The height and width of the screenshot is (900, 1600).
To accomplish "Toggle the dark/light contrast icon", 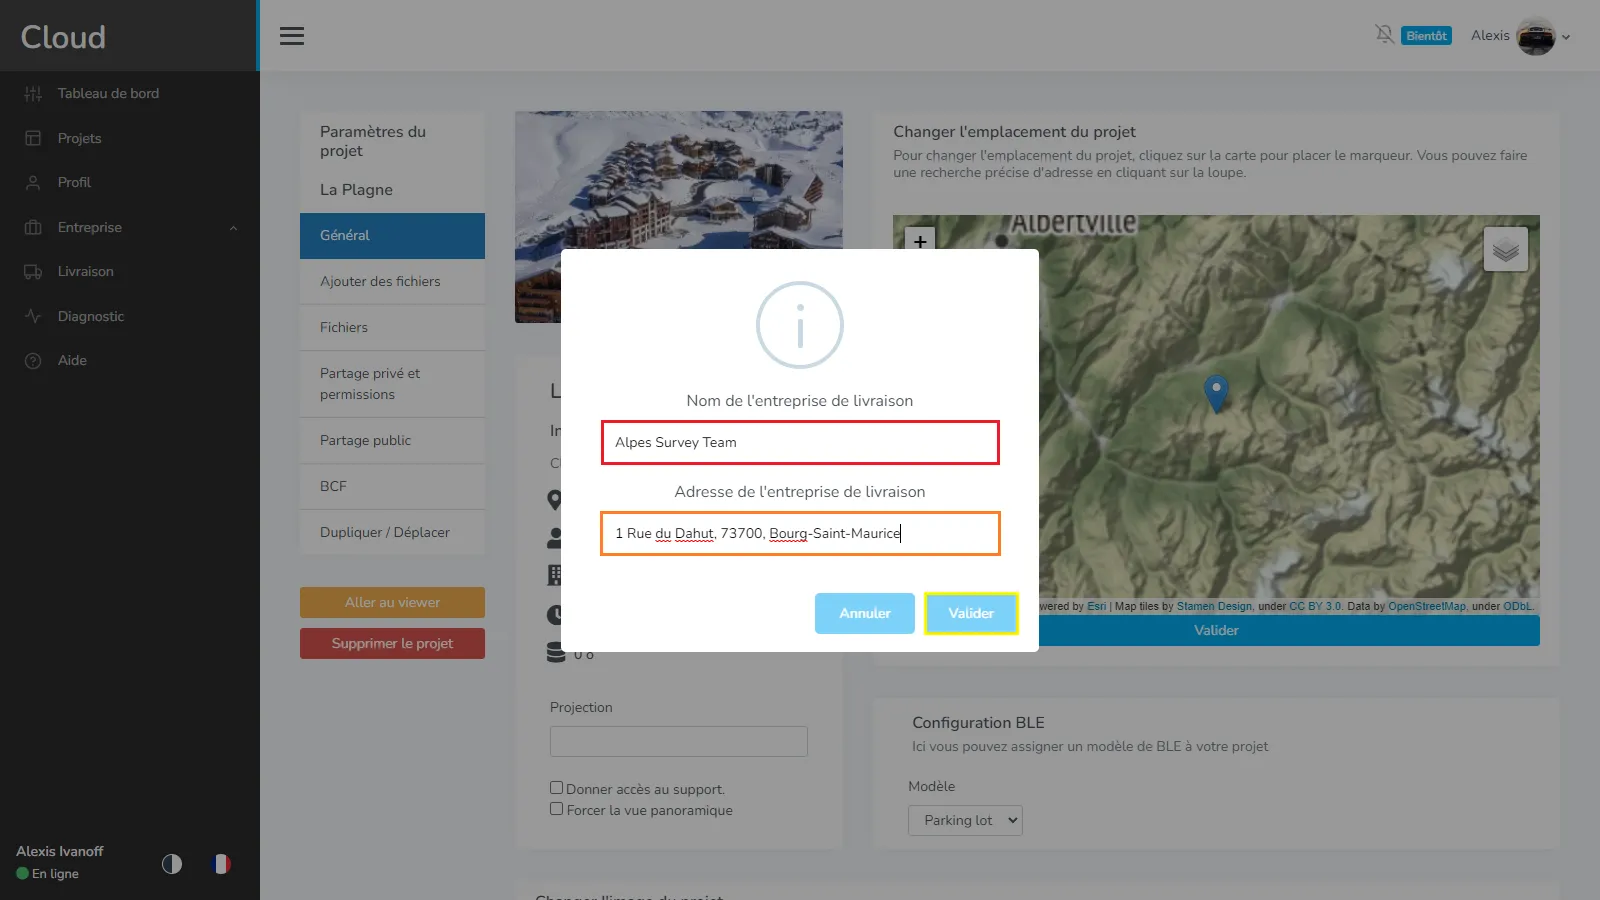I will pos(172,864).
